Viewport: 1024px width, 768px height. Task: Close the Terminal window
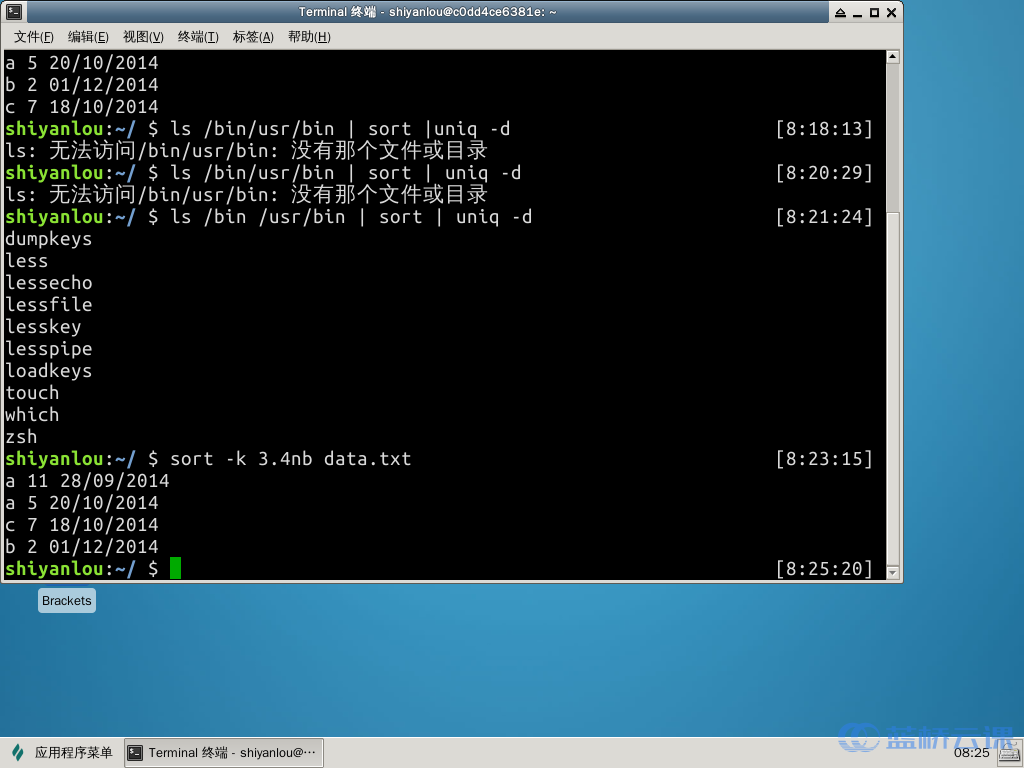891,12
